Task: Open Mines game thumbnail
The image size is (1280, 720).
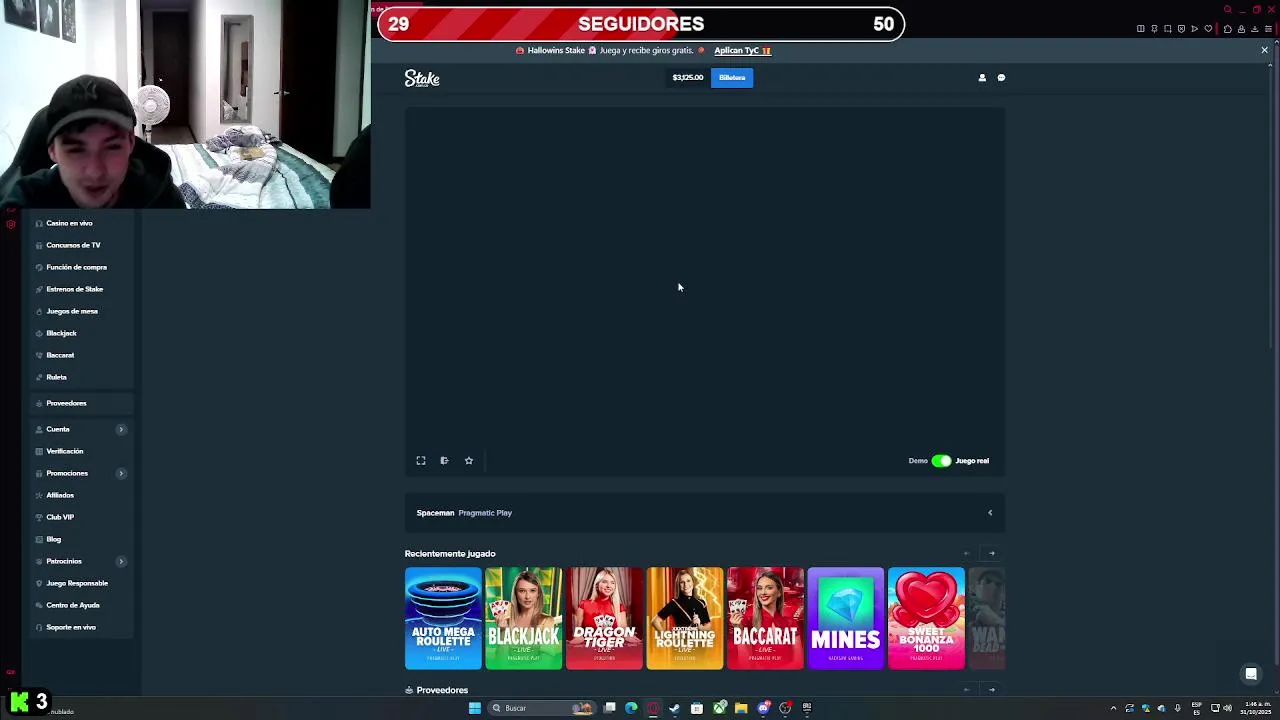Action: tap(846, 618)
